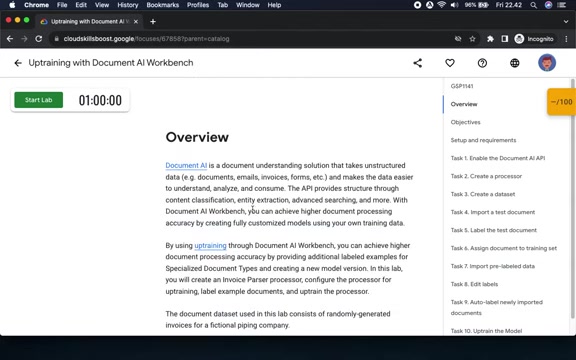Viewport: 576px width, 360px height.
Task: Go to Task 1 Enable Document AI API
Action: (498, 158)
